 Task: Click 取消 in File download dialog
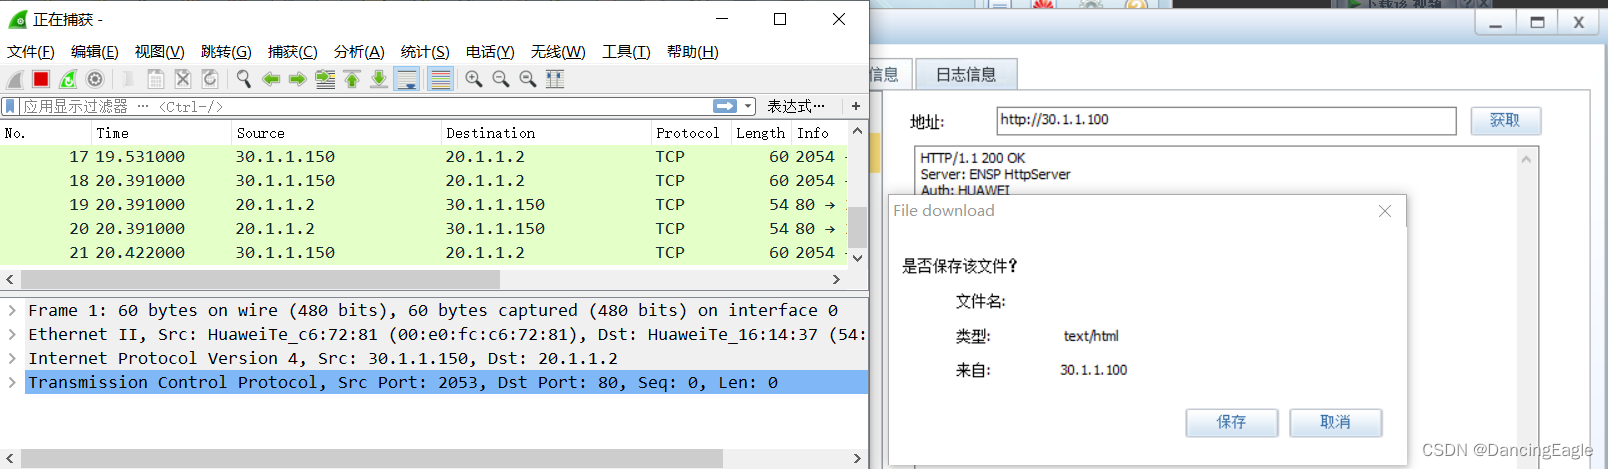click(1335, 422)
